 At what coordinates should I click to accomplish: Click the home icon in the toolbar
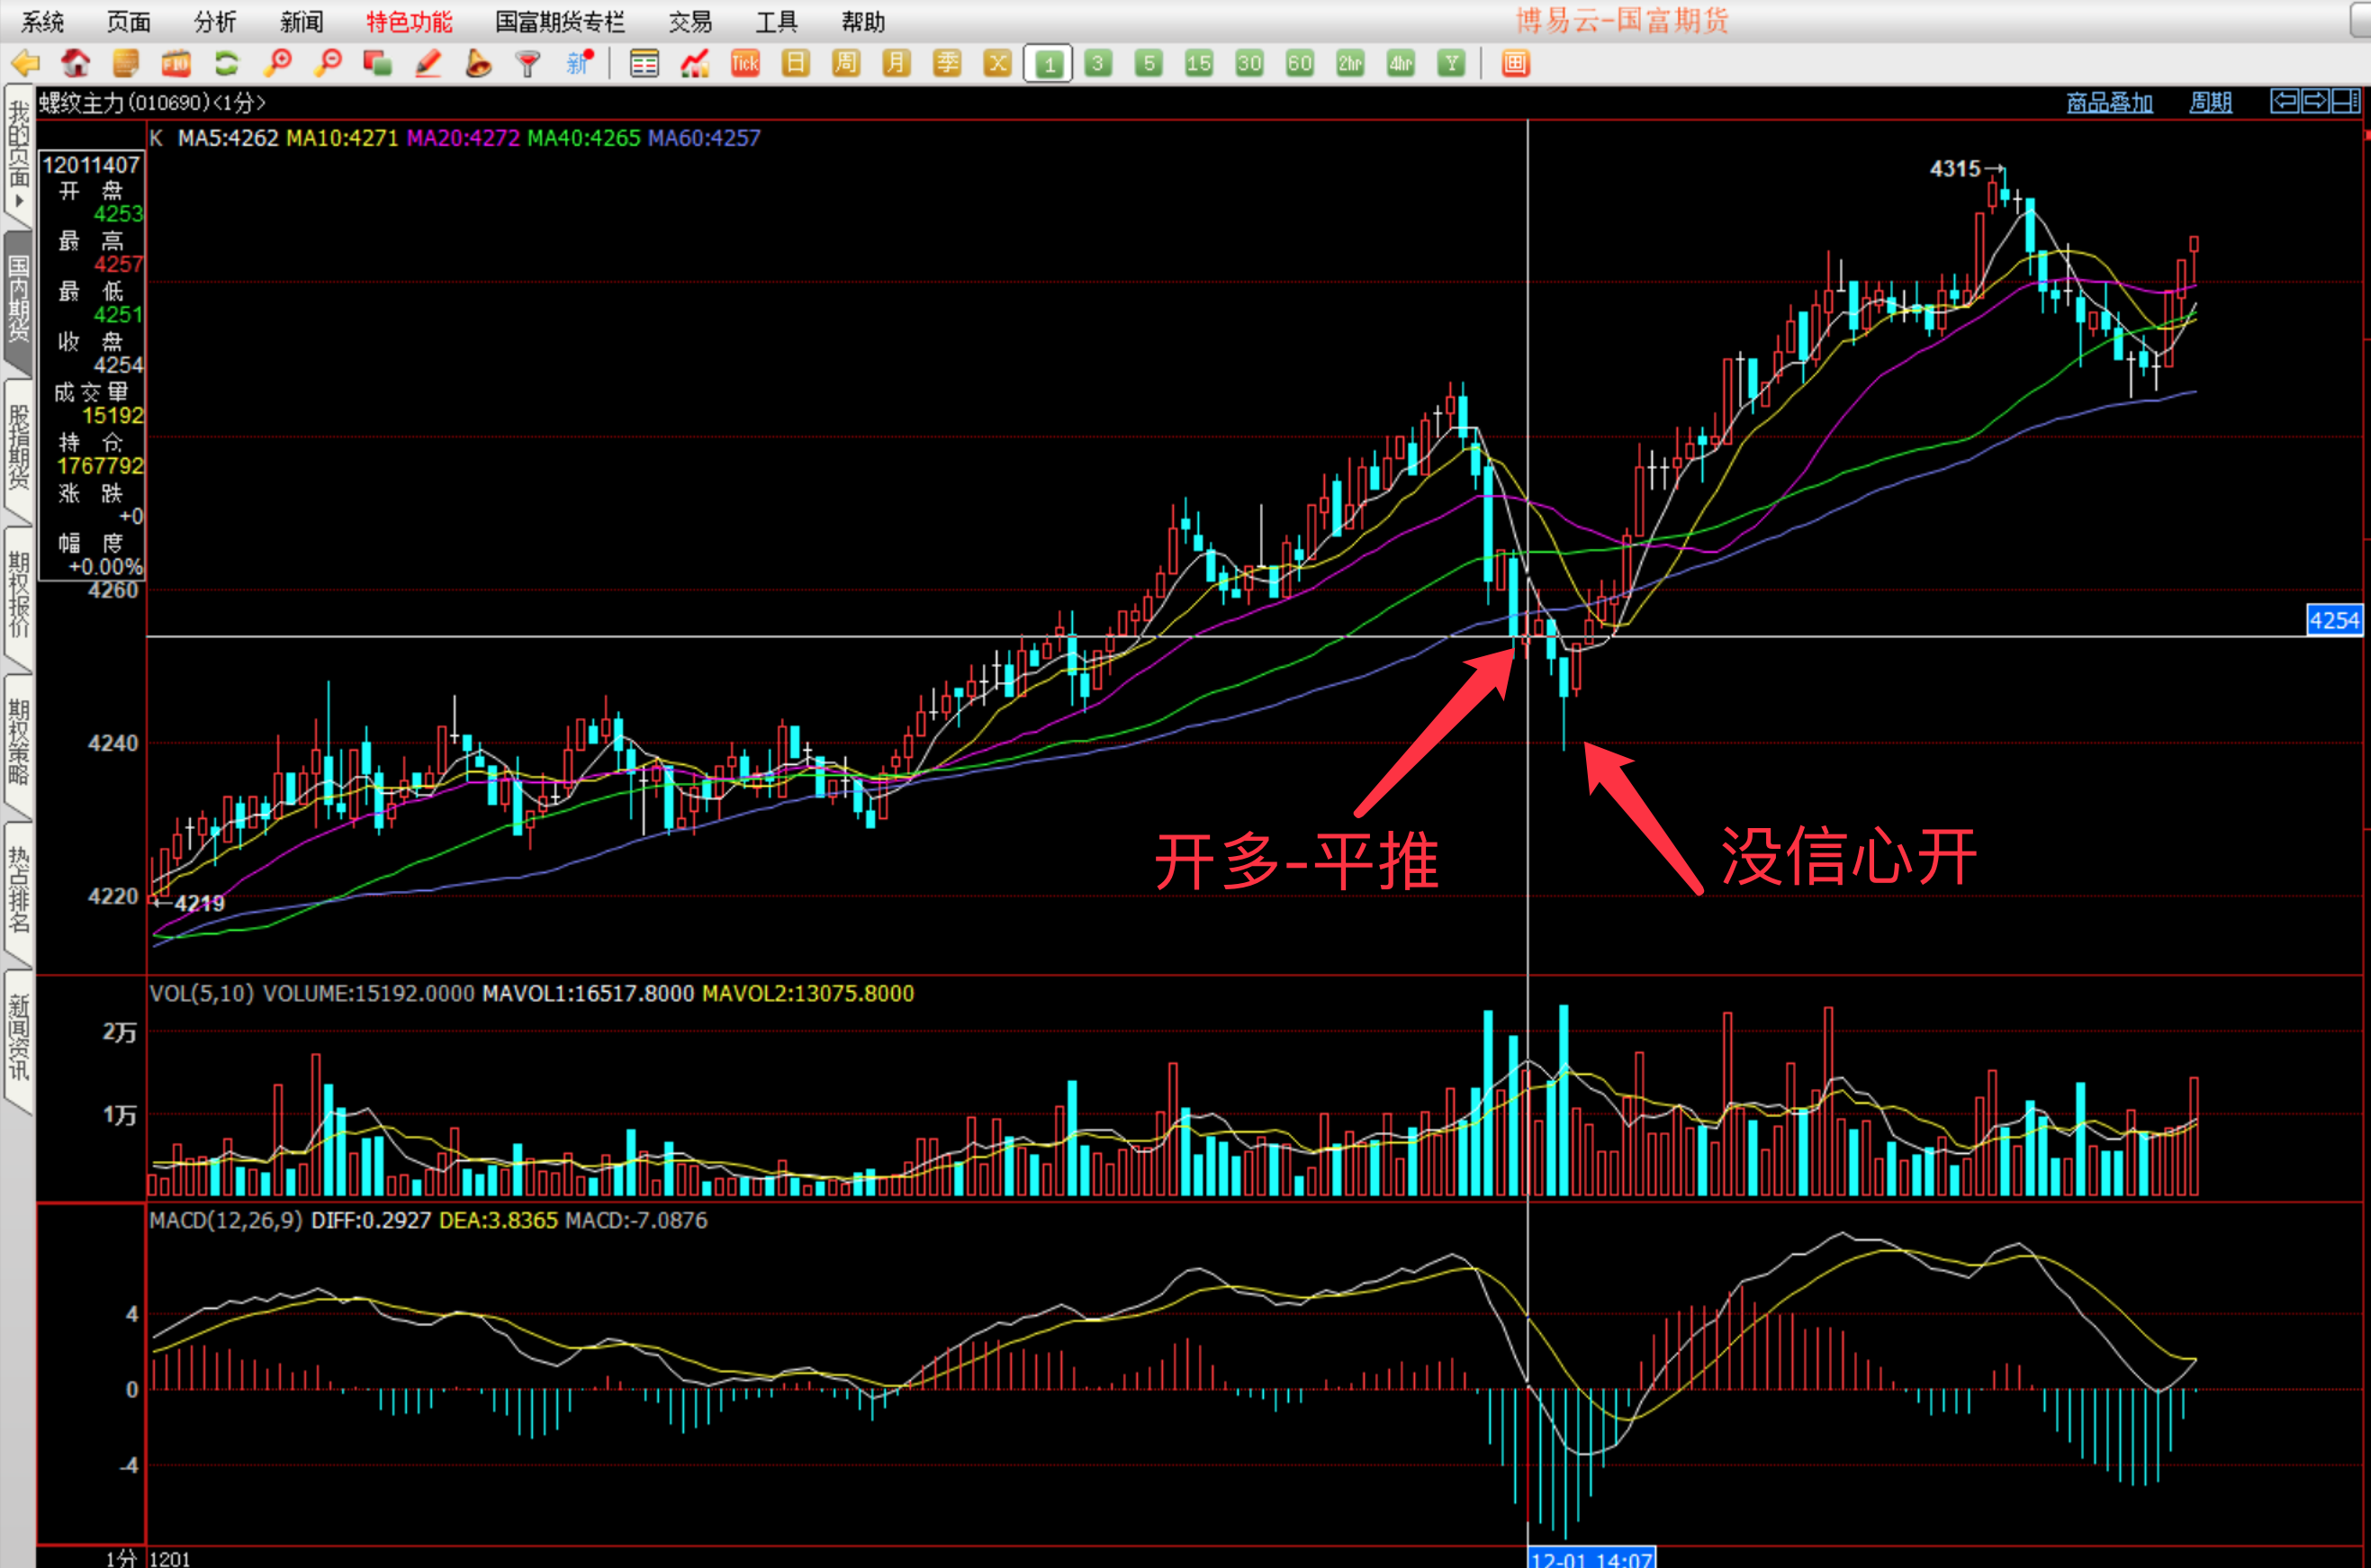75,64
